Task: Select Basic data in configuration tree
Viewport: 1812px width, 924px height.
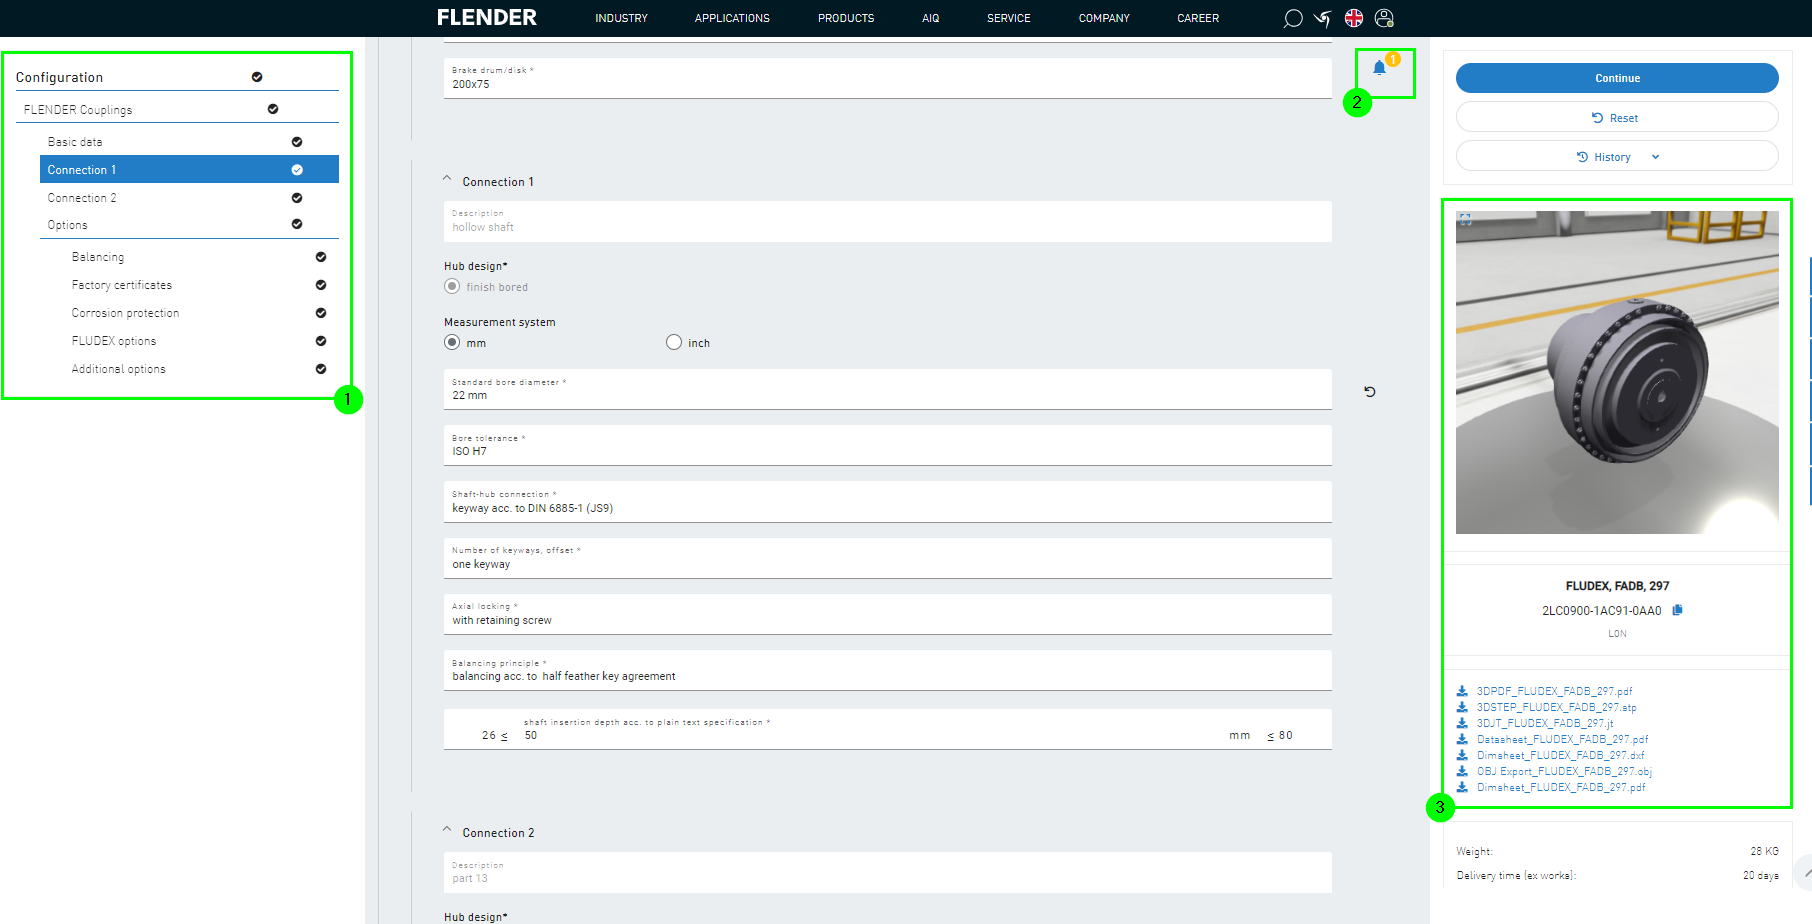Action: pyautogui.click(x=75, y=142)
